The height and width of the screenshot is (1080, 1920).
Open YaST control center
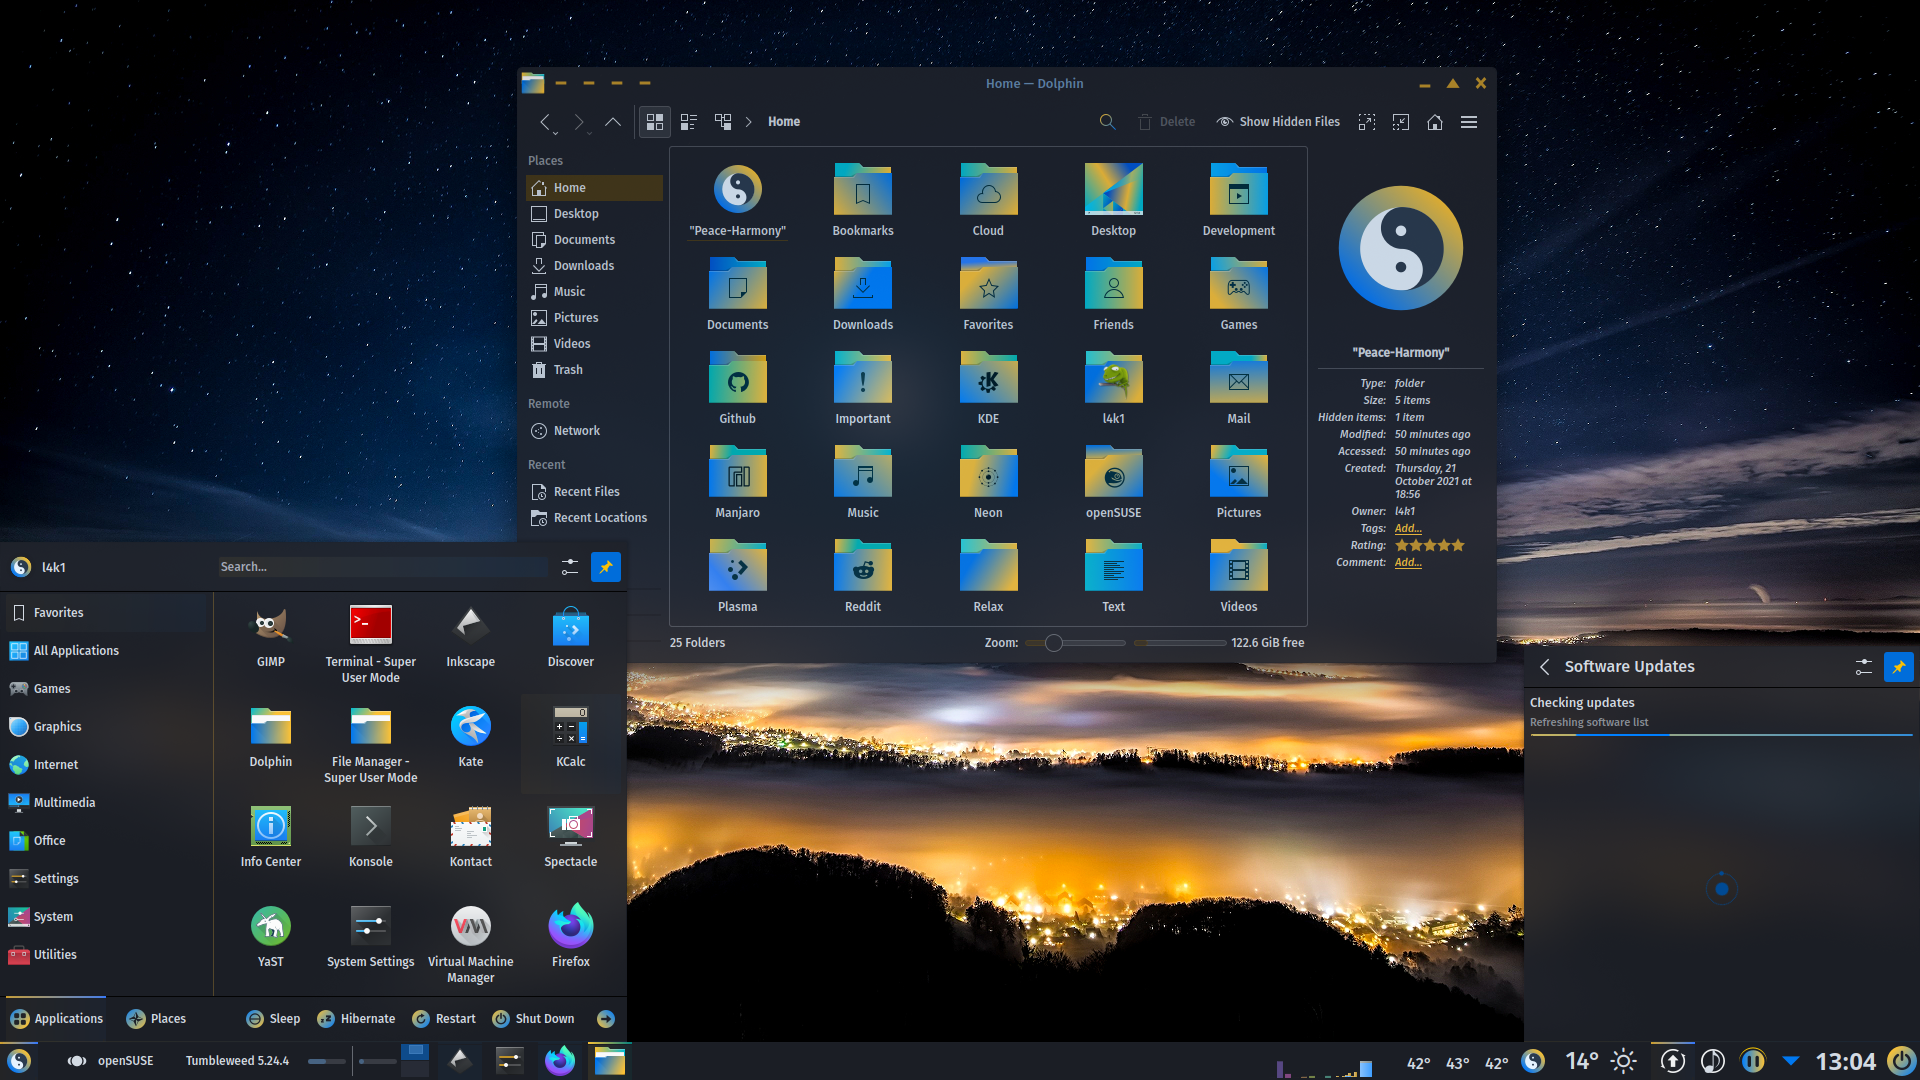(270, 937)
